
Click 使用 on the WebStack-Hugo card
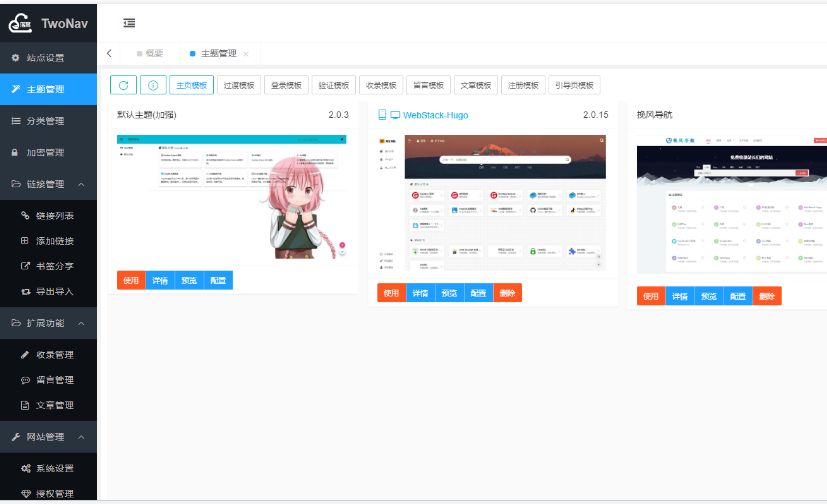[391, 293]
